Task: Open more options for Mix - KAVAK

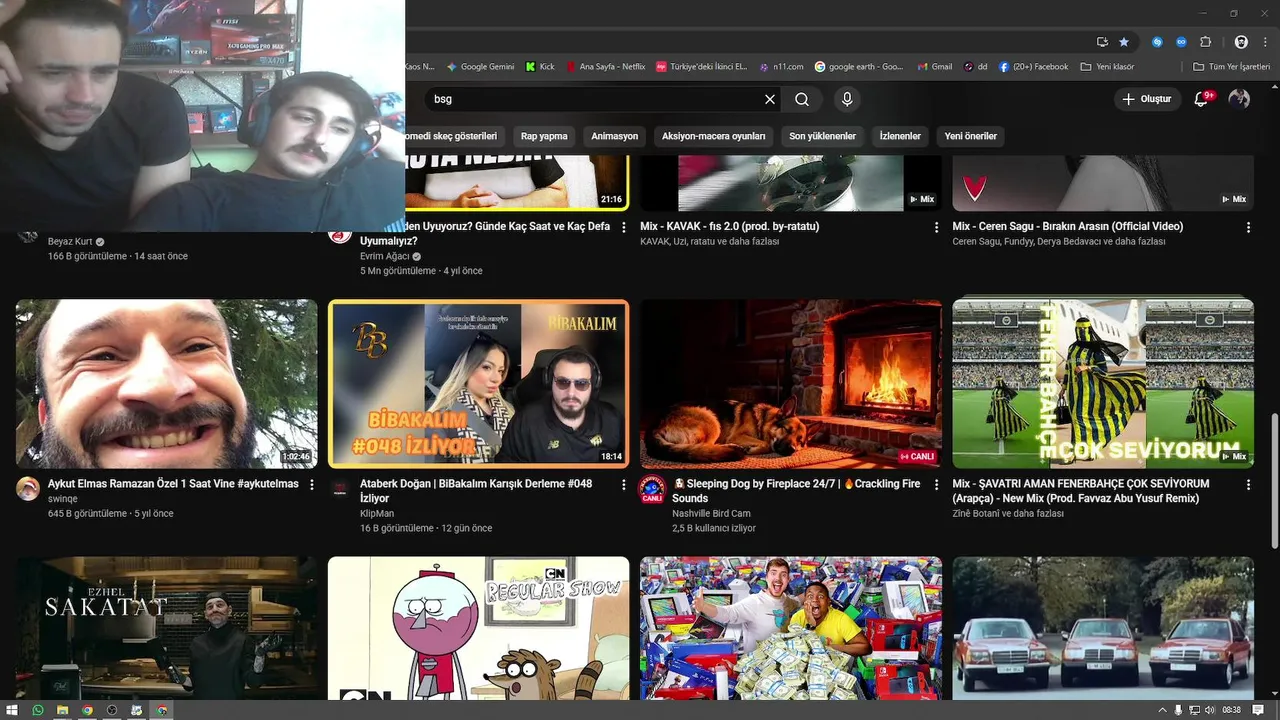Action: coord(936,227)
